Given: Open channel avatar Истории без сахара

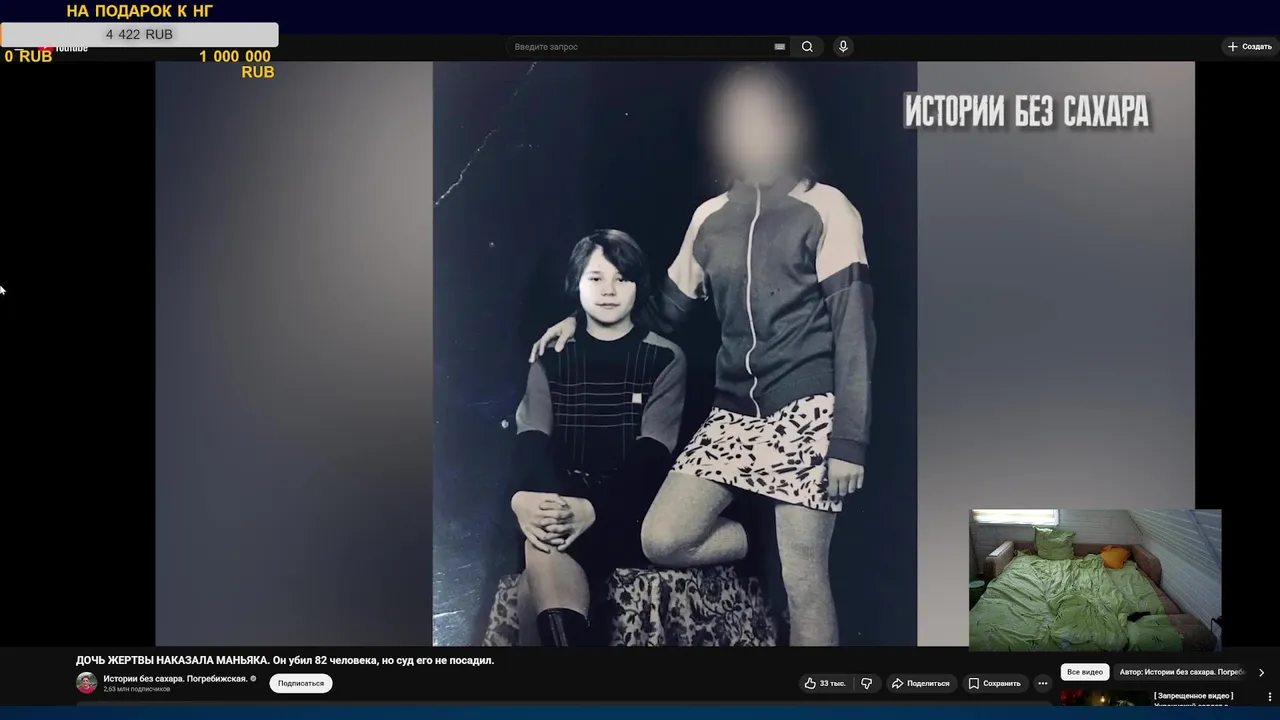Looking at the screenshot, I should click(87, 683).
